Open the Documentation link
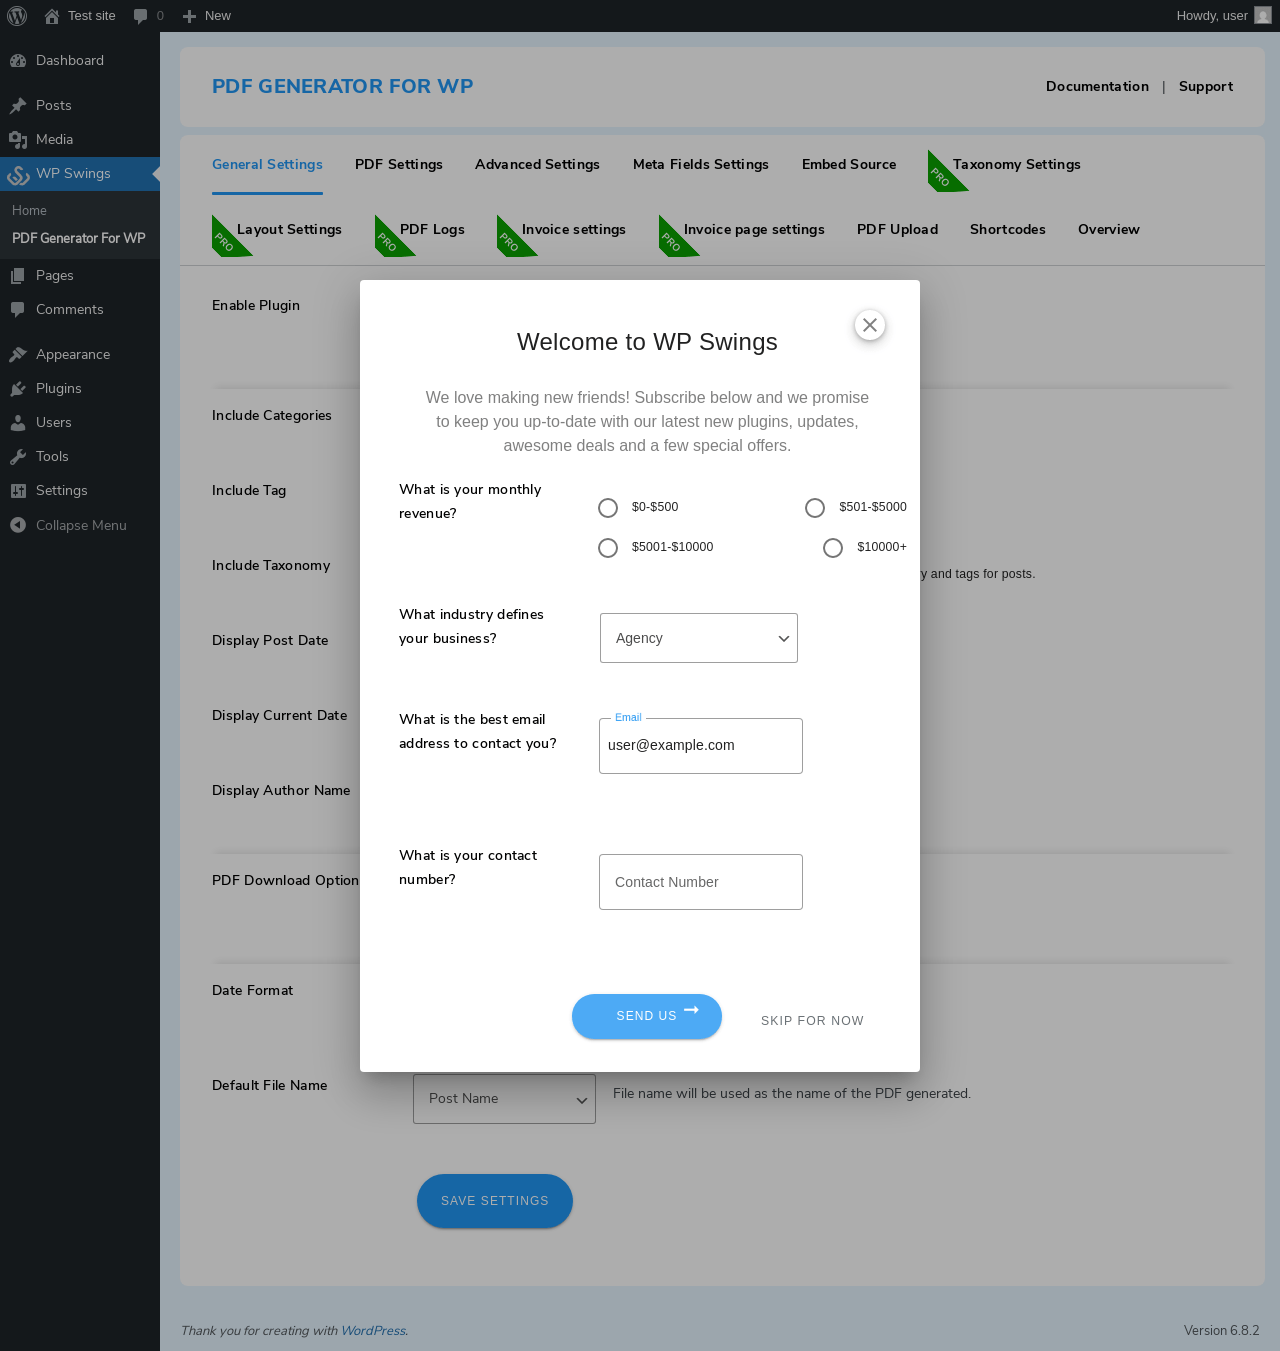Viewport: 1280px width, 1351px height. [x=1097, y=86]
